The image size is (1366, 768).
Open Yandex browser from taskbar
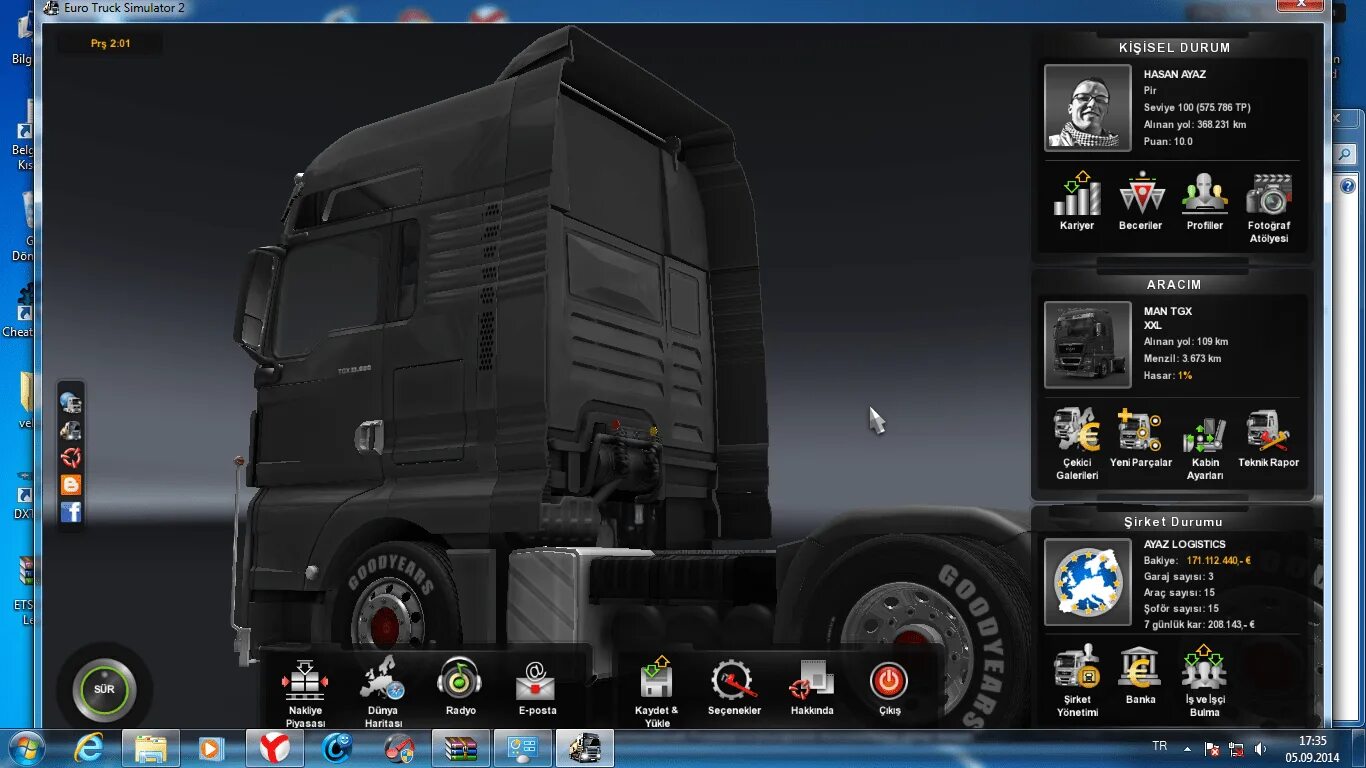coord(274,748)
